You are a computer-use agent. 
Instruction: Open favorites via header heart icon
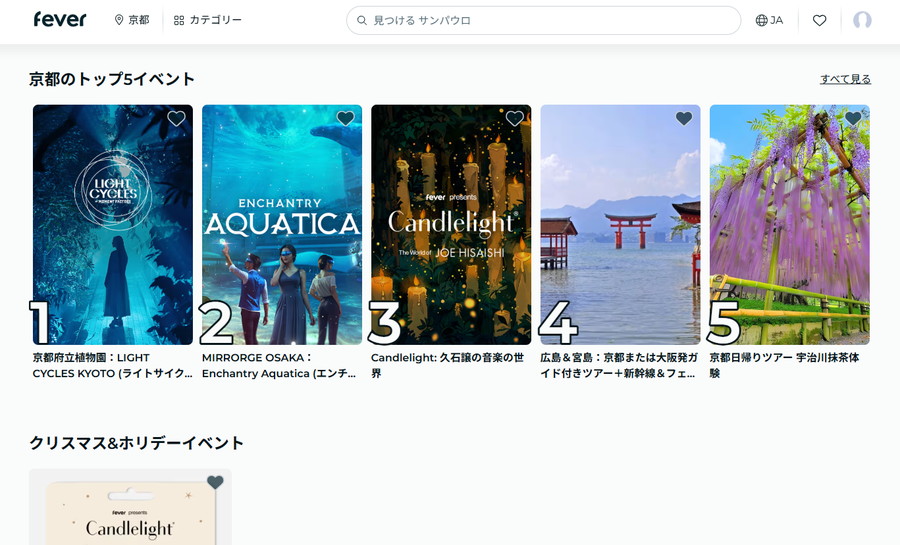[x=819, y=20]
